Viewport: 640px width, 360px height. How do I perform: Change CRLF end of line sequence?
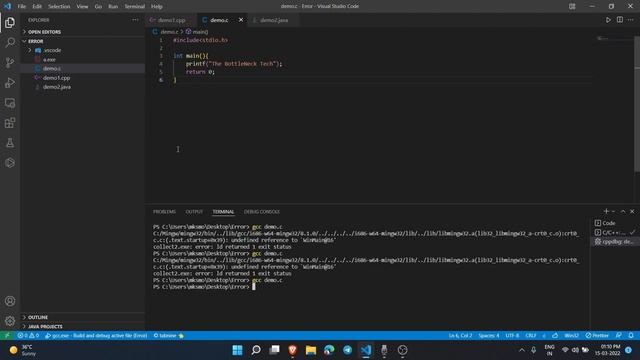[x=531, y=336]
